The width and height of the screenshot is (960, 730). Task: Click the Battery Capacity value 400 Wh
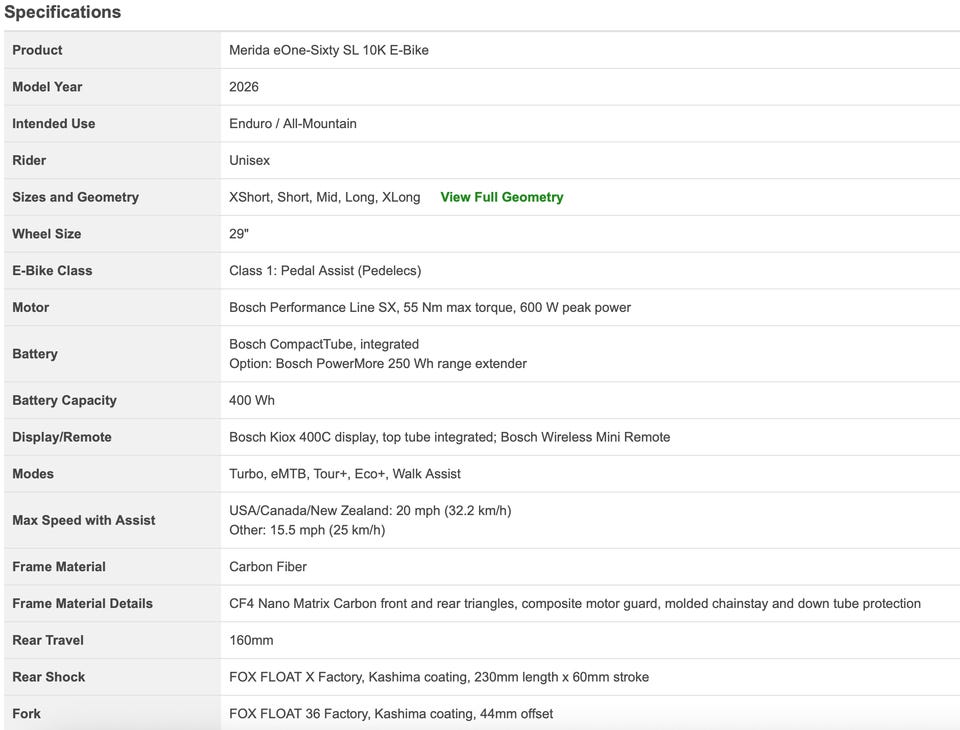[x=252, y=400]
